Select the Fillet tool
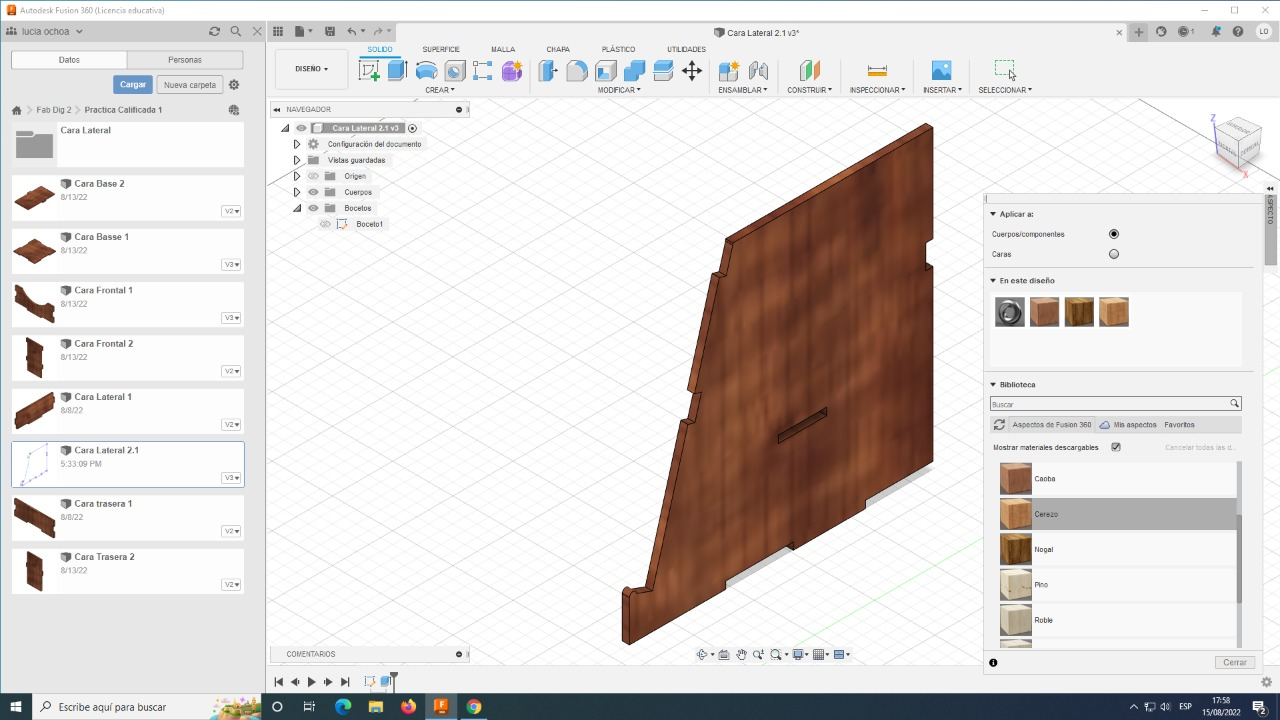 (577, 70)
